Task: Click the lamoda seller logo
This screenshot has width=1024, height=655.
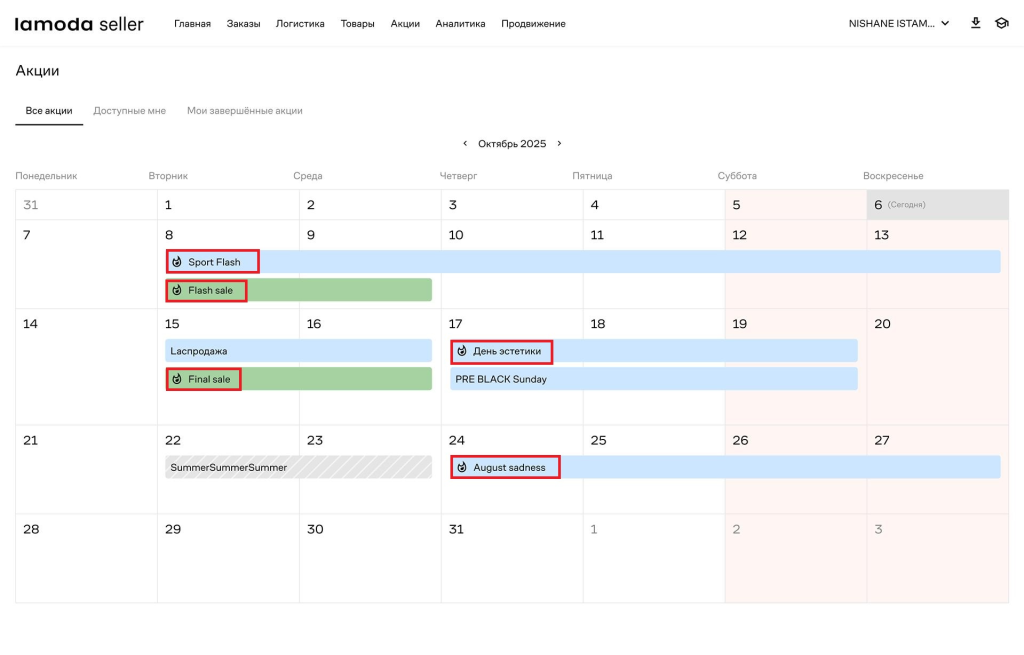Action: [79, 24]
